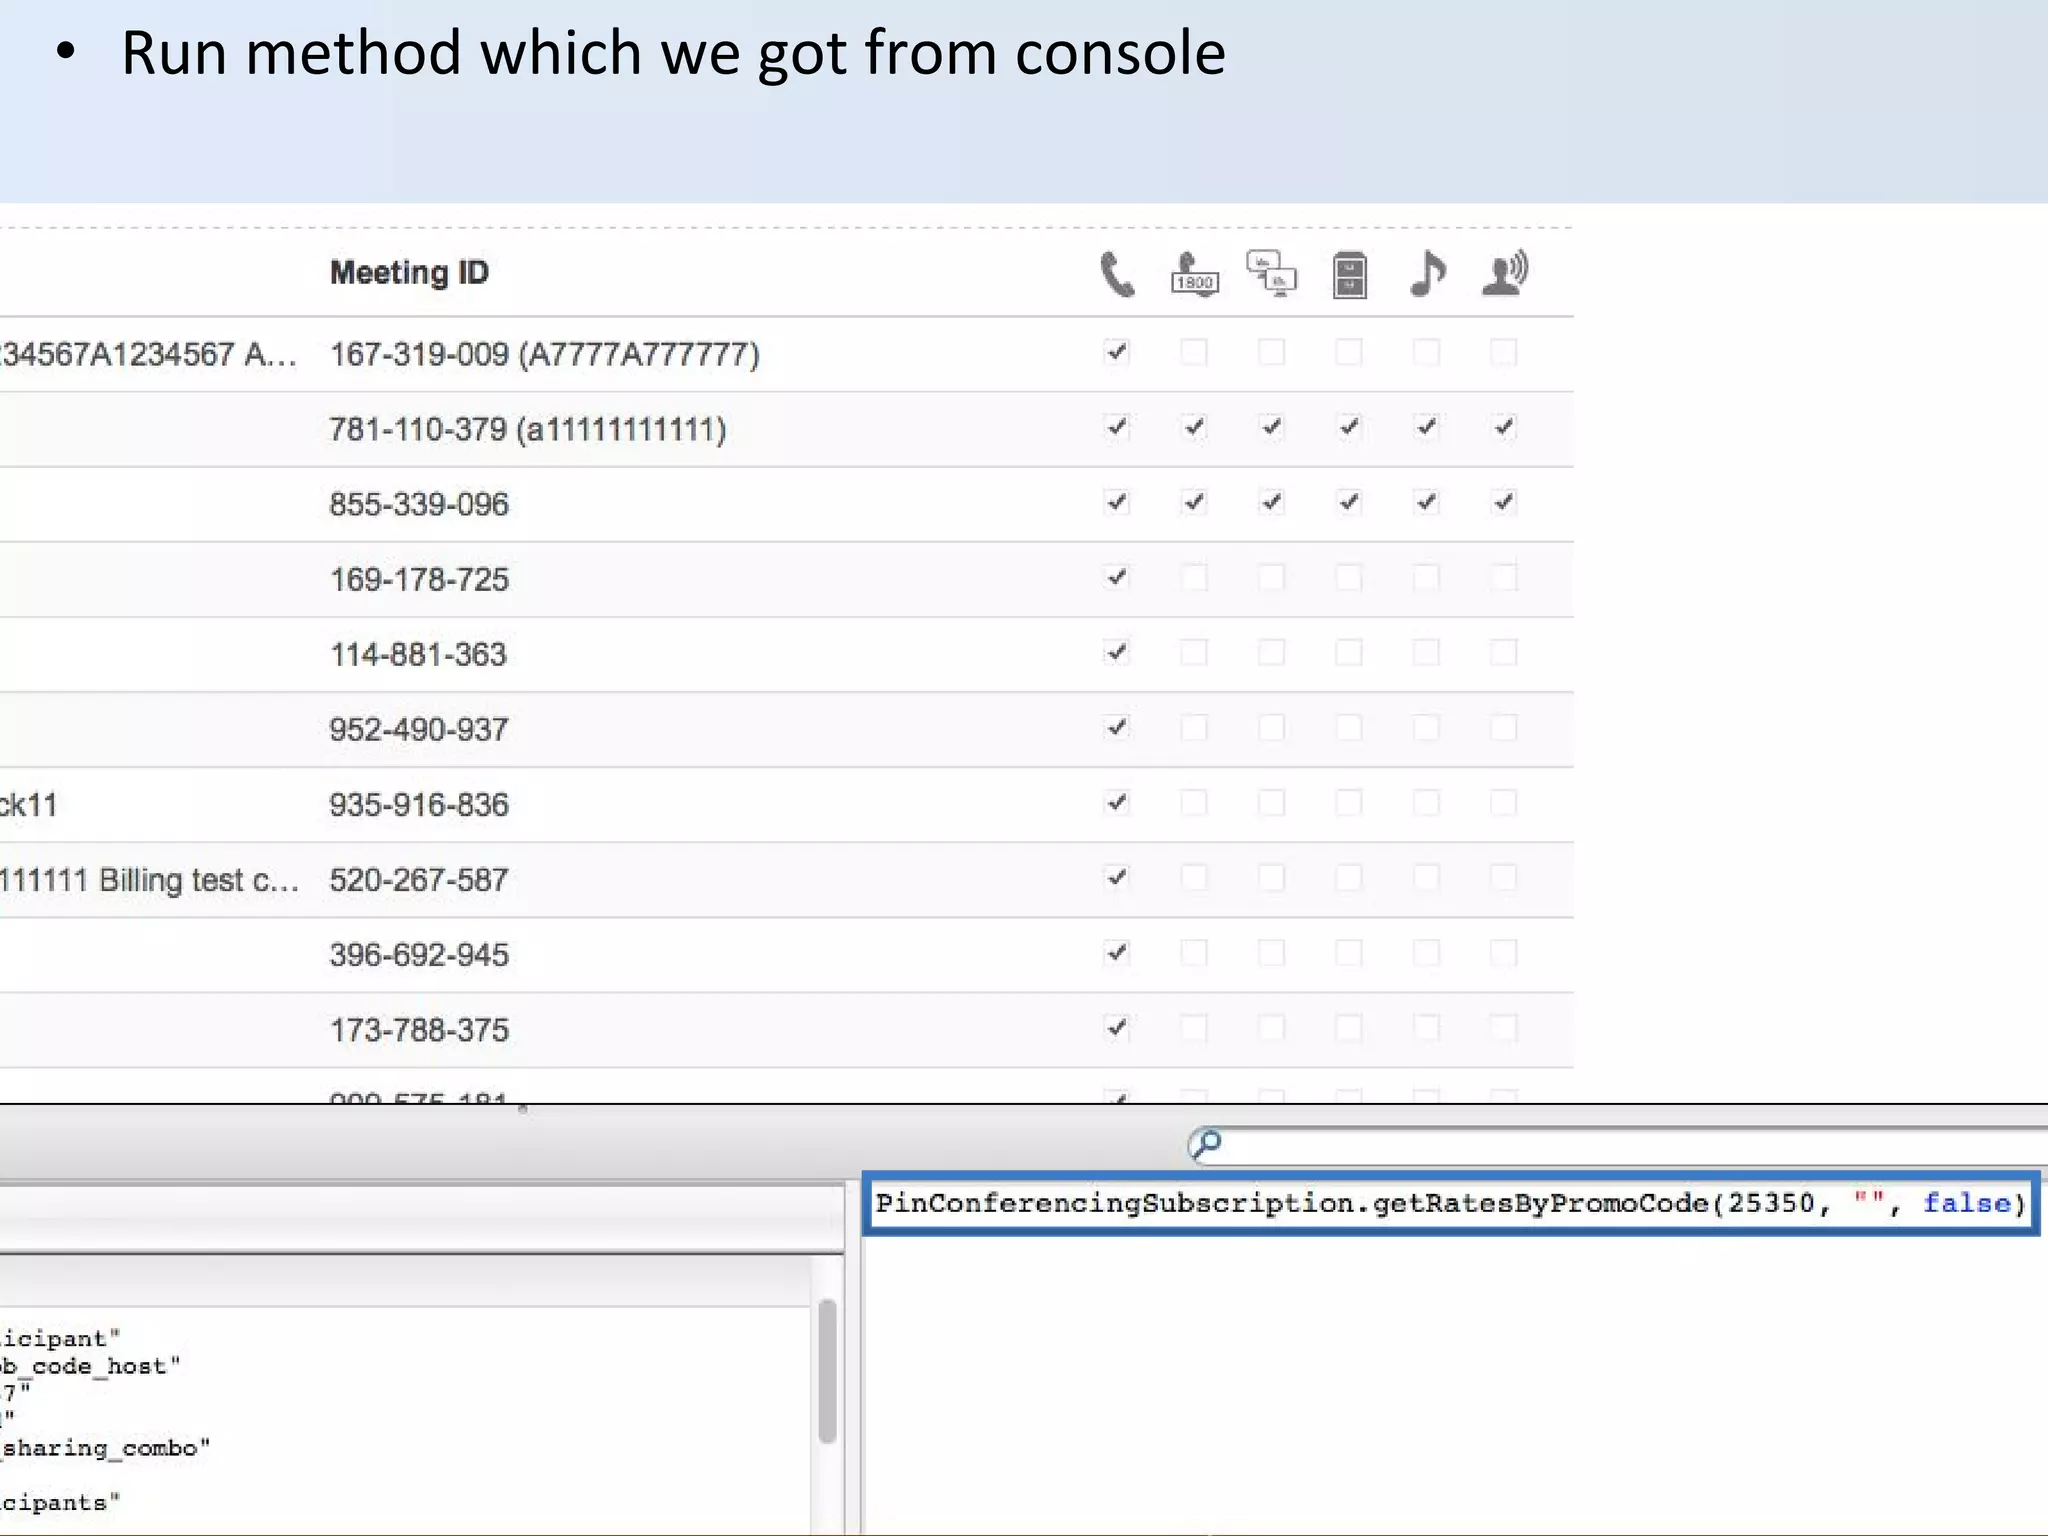Viewport: 2048px width, 1536px height.
Task: Click the recording storage cabinet icon
Action: click(1349, 275)
